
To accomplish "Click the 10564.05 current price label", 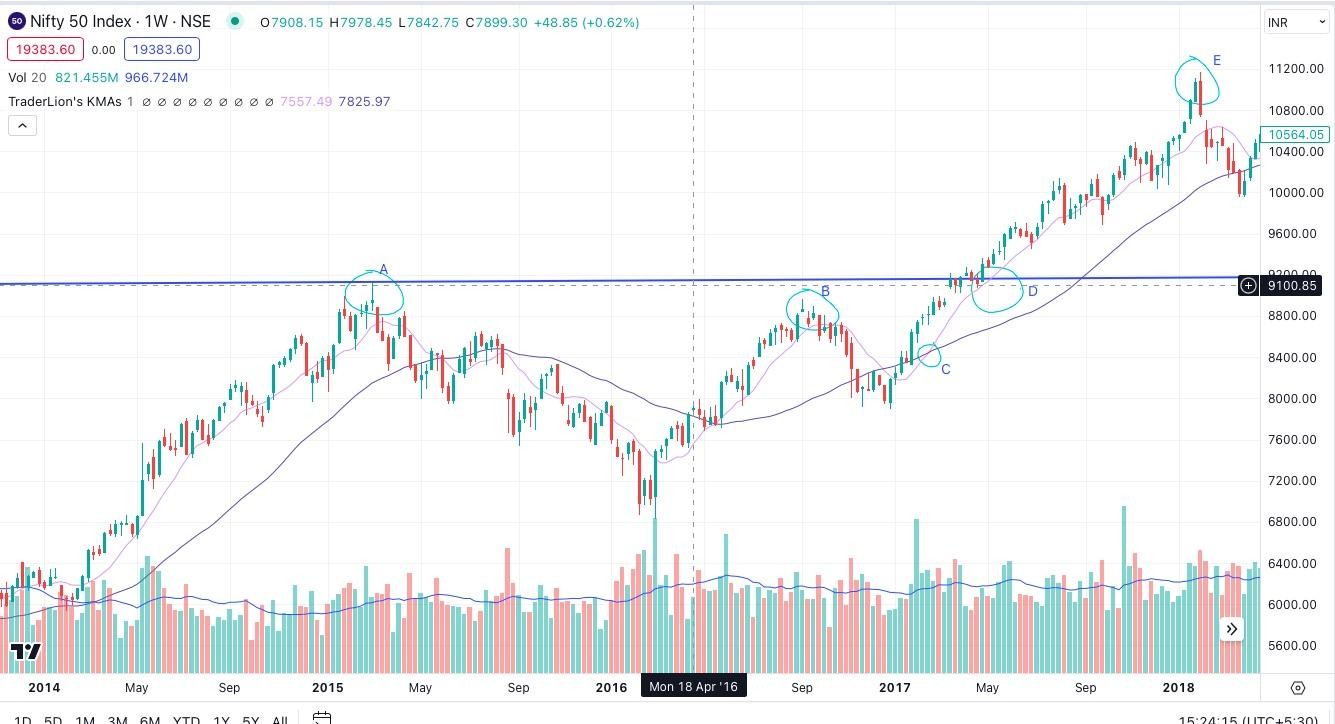I will pos(1294,135).
